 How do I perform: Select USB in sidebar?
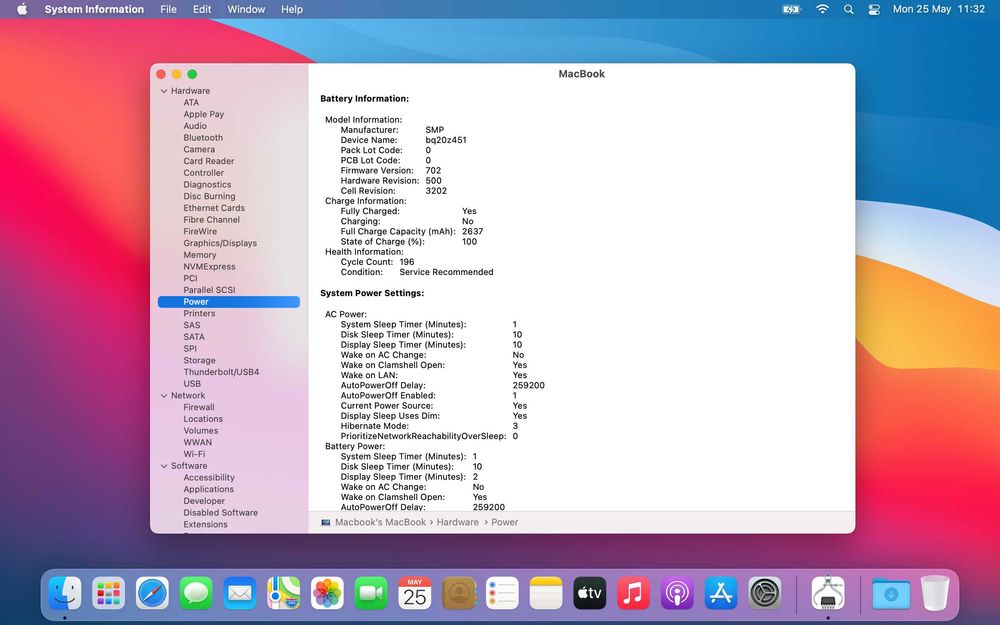pos(192,383)
